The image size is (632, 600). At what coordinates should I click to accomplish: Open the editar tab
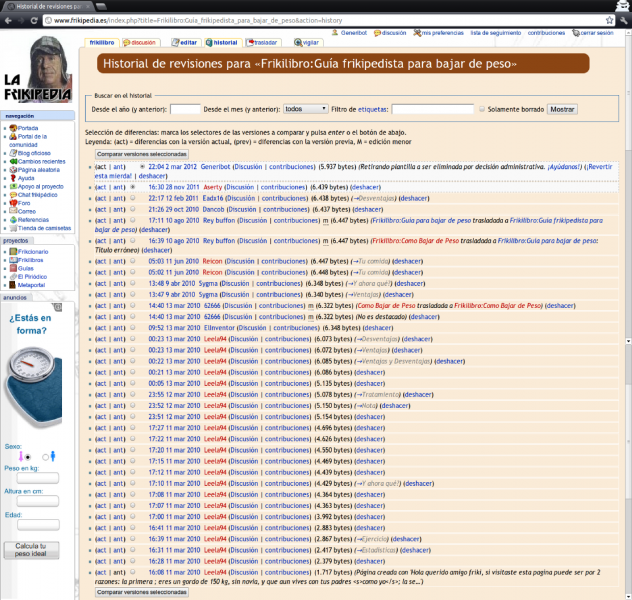click(185, 43)
